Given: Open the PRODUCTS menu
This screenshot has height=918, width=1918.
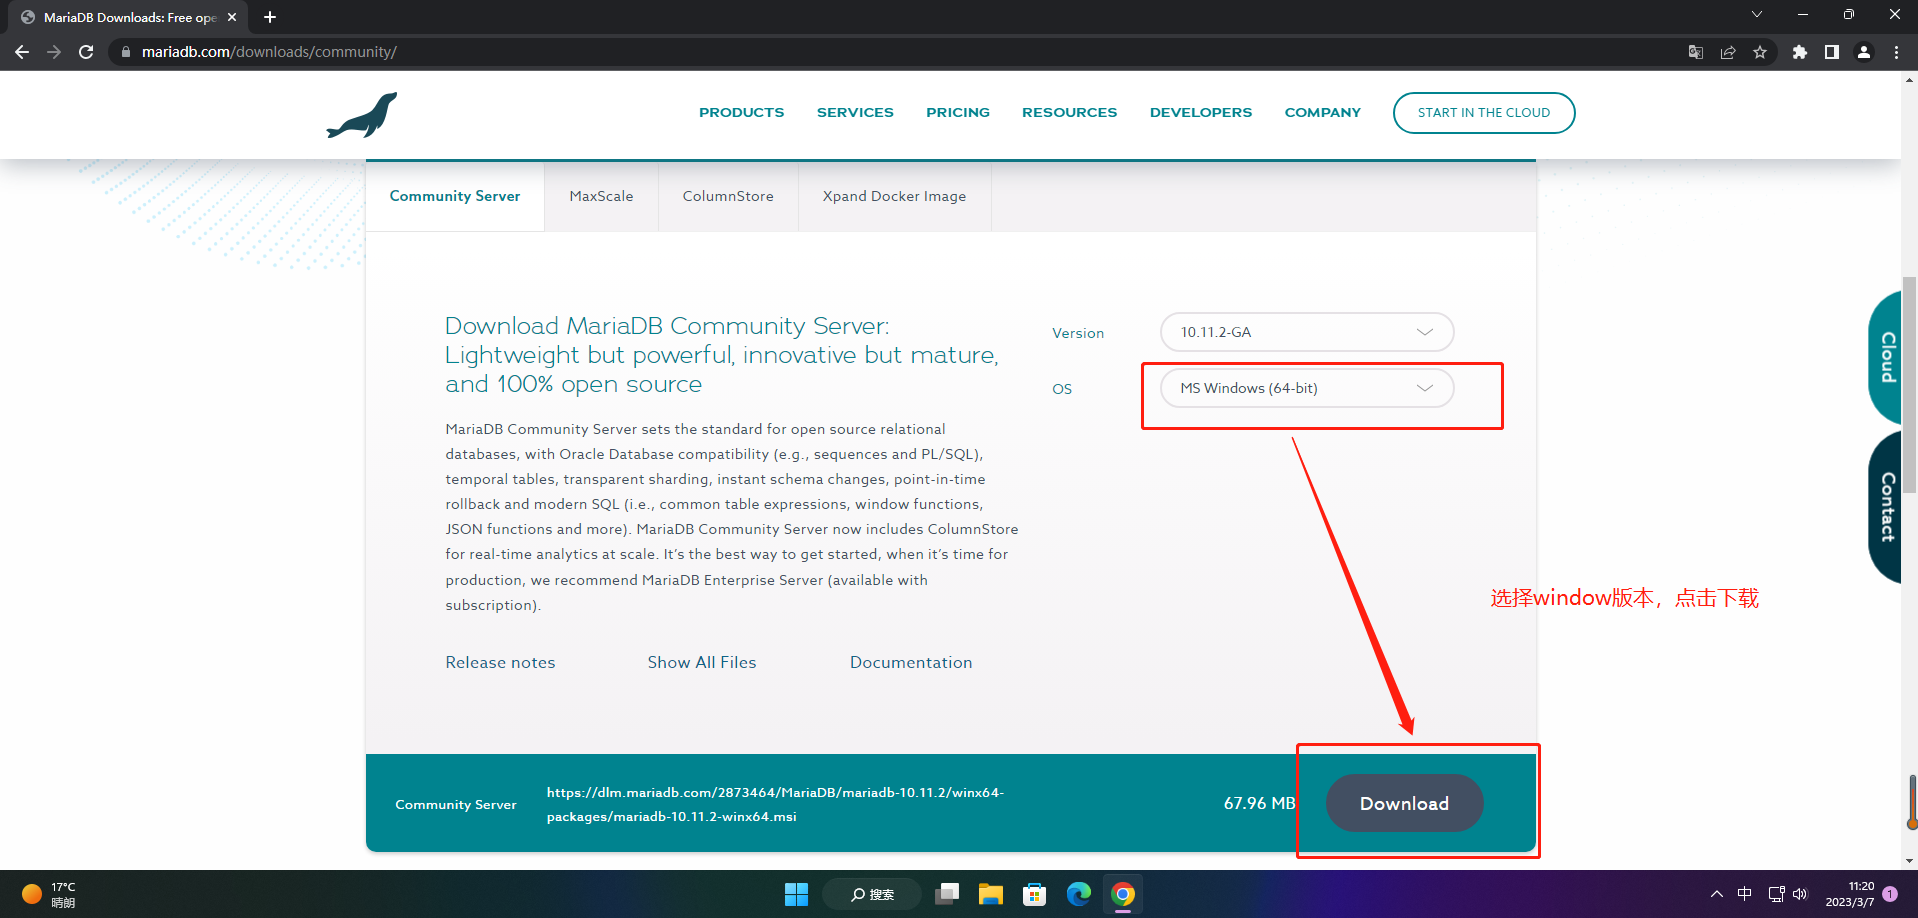Looking at the screenshot, I should pyautogui.click(x=742, y=113).
